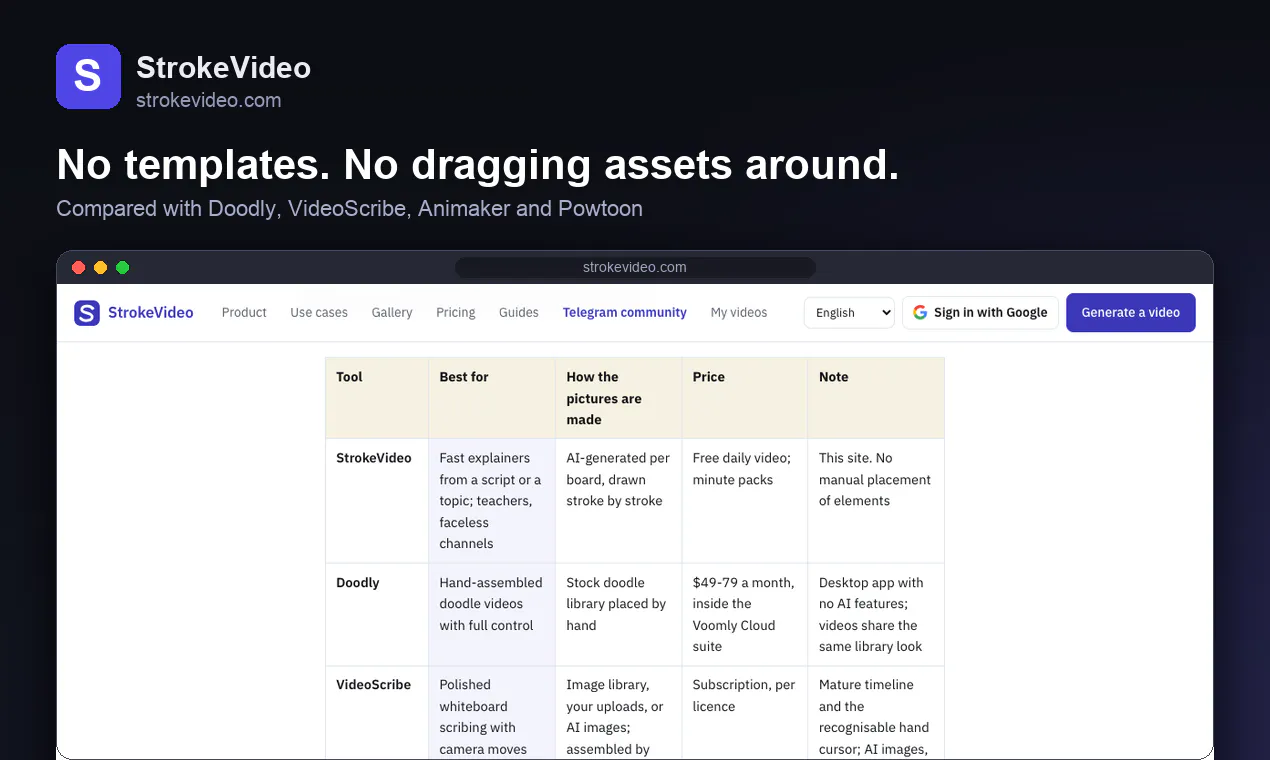Click the large StrokeVideo S badge in header
The image size is (1270, 760).
click(x=88, y=76)
